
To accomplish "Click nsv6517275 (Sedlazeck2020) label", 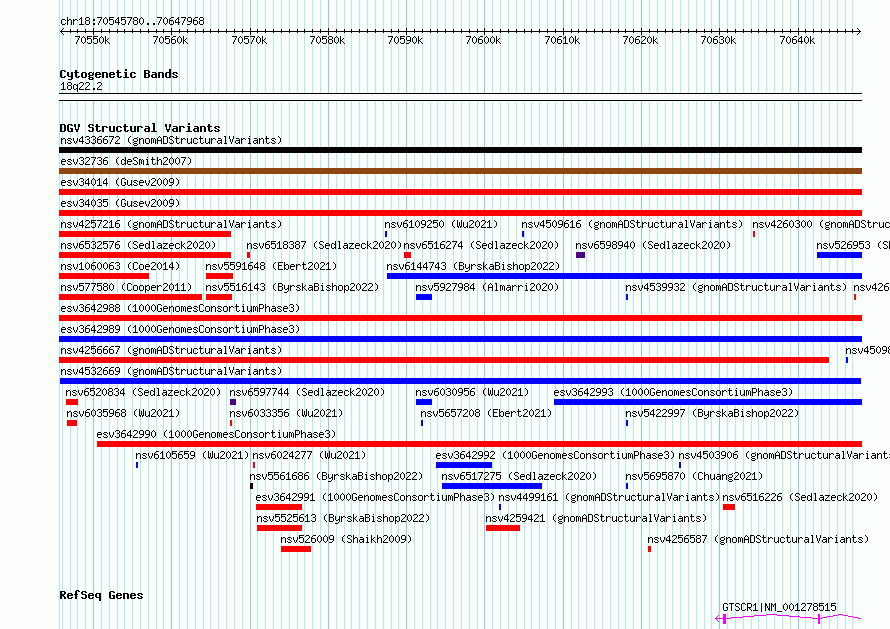I will coord(519,476).
